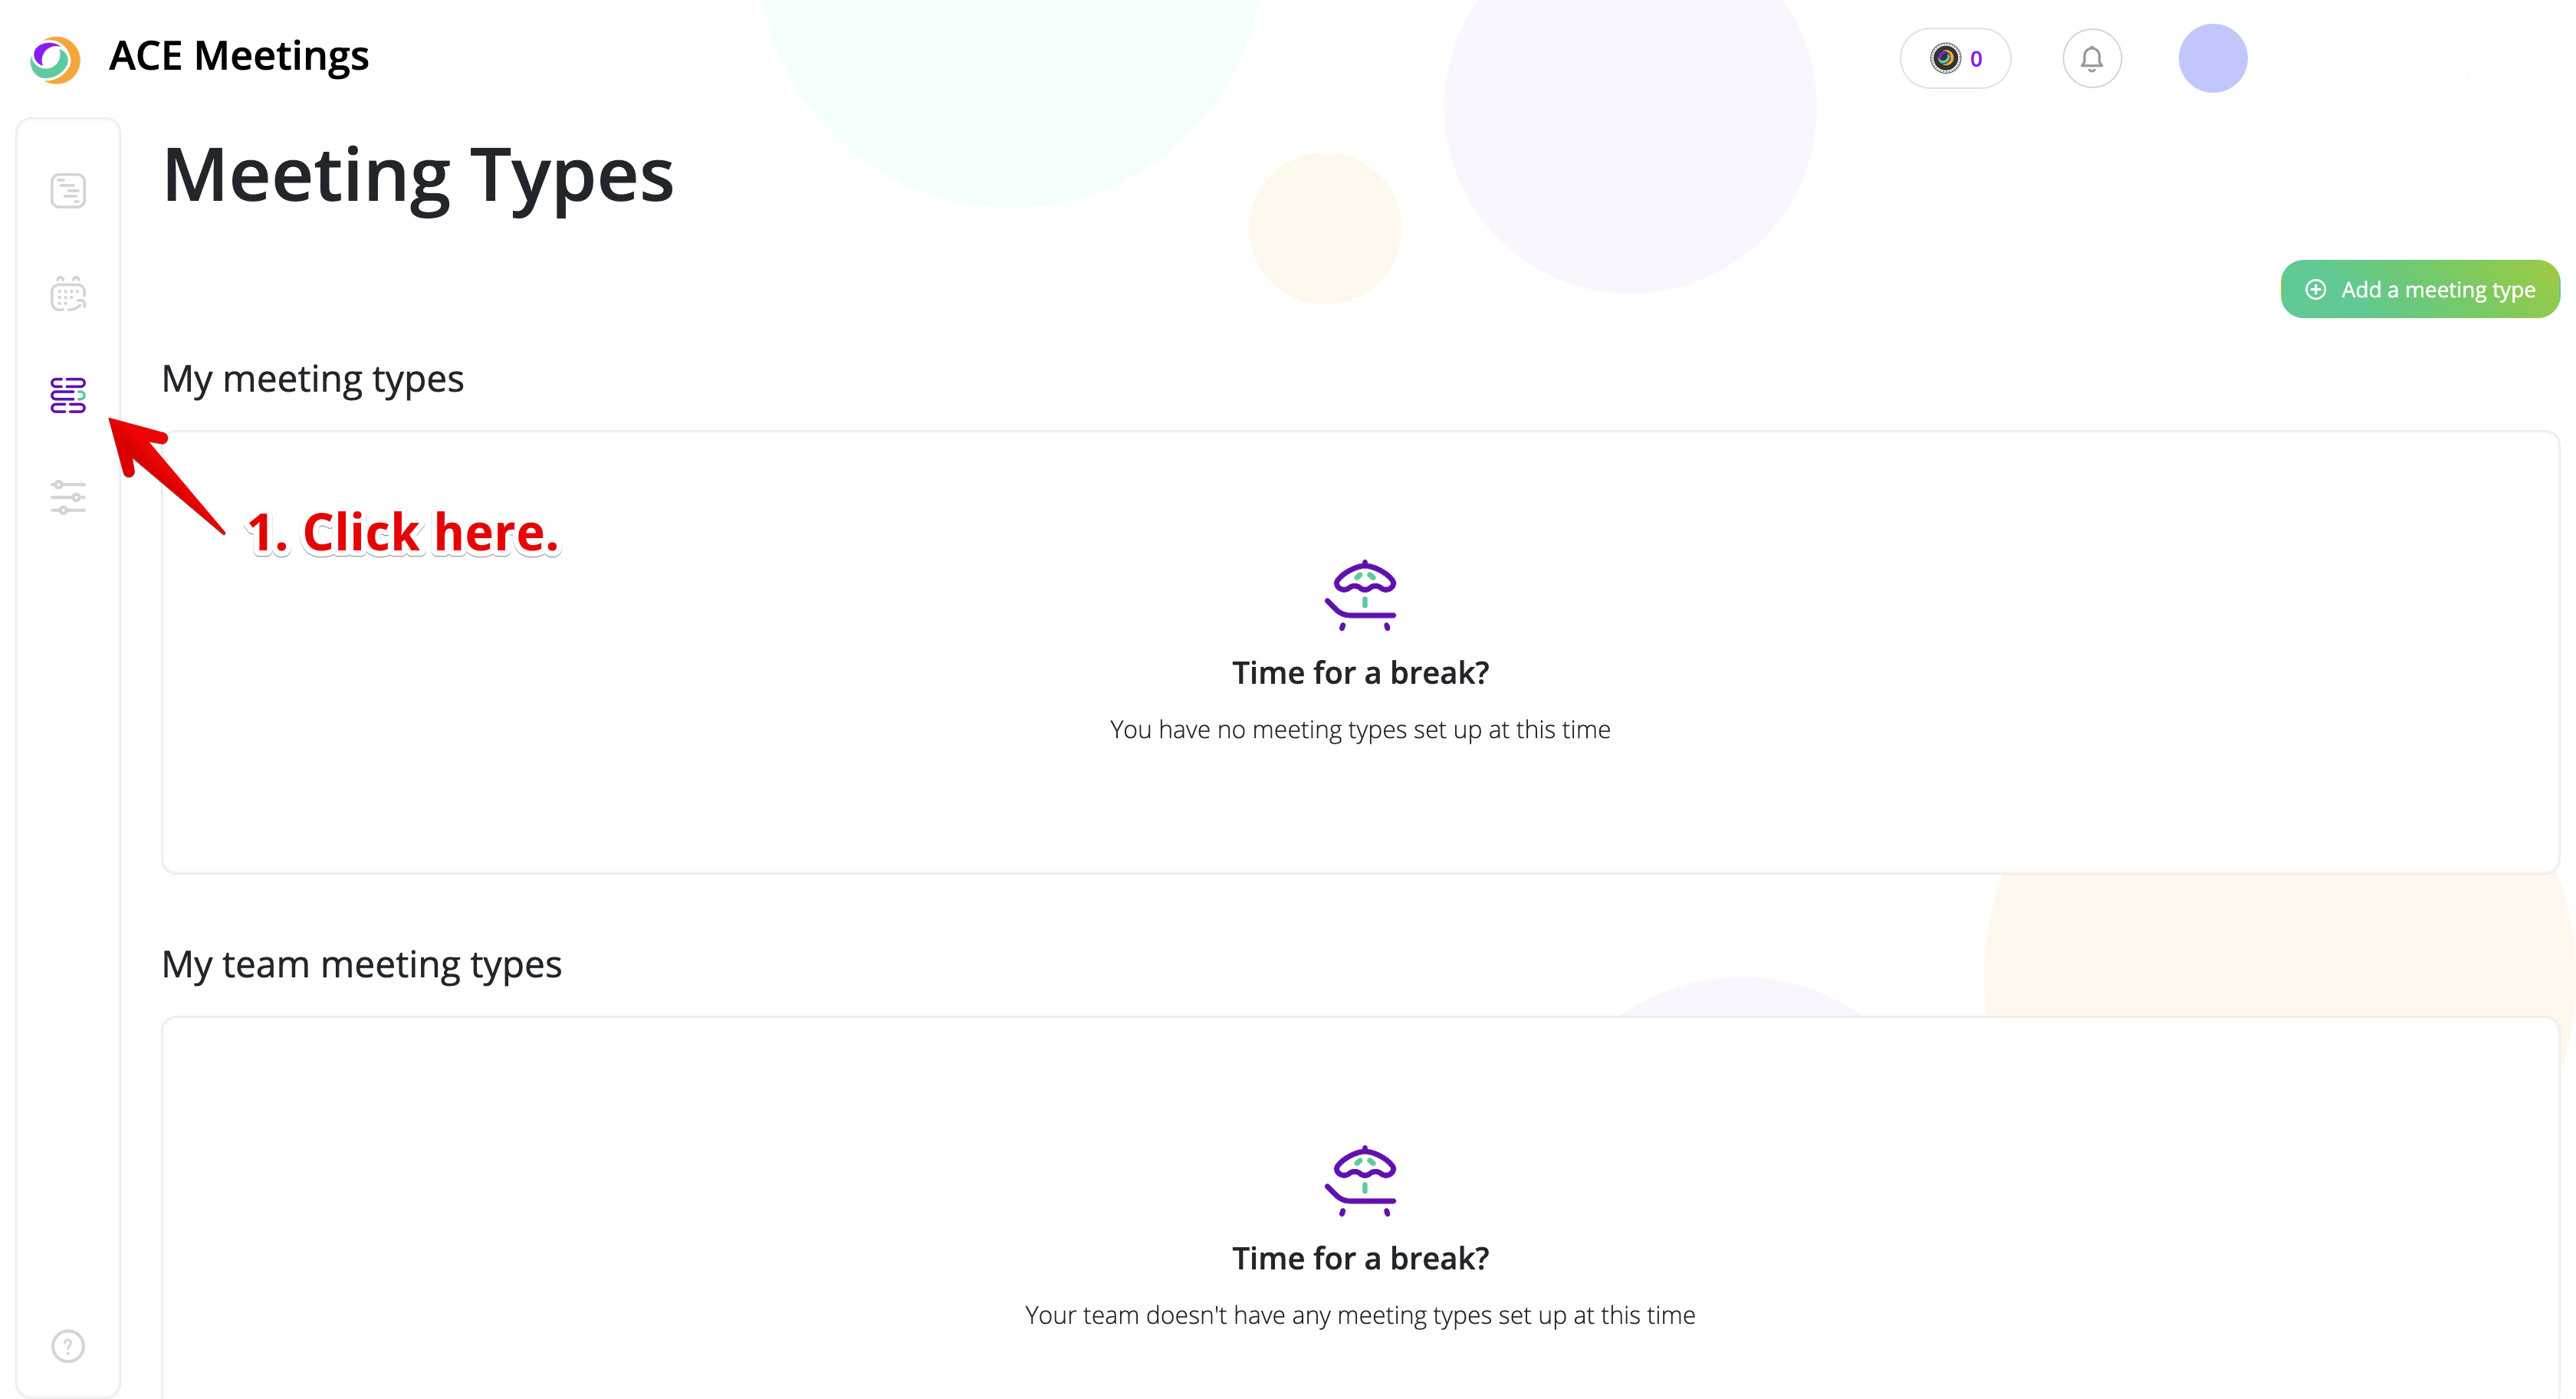2576x1399 pixels.
Task: Click the ACE Meetings swirl logo
Action: point(54,59)
